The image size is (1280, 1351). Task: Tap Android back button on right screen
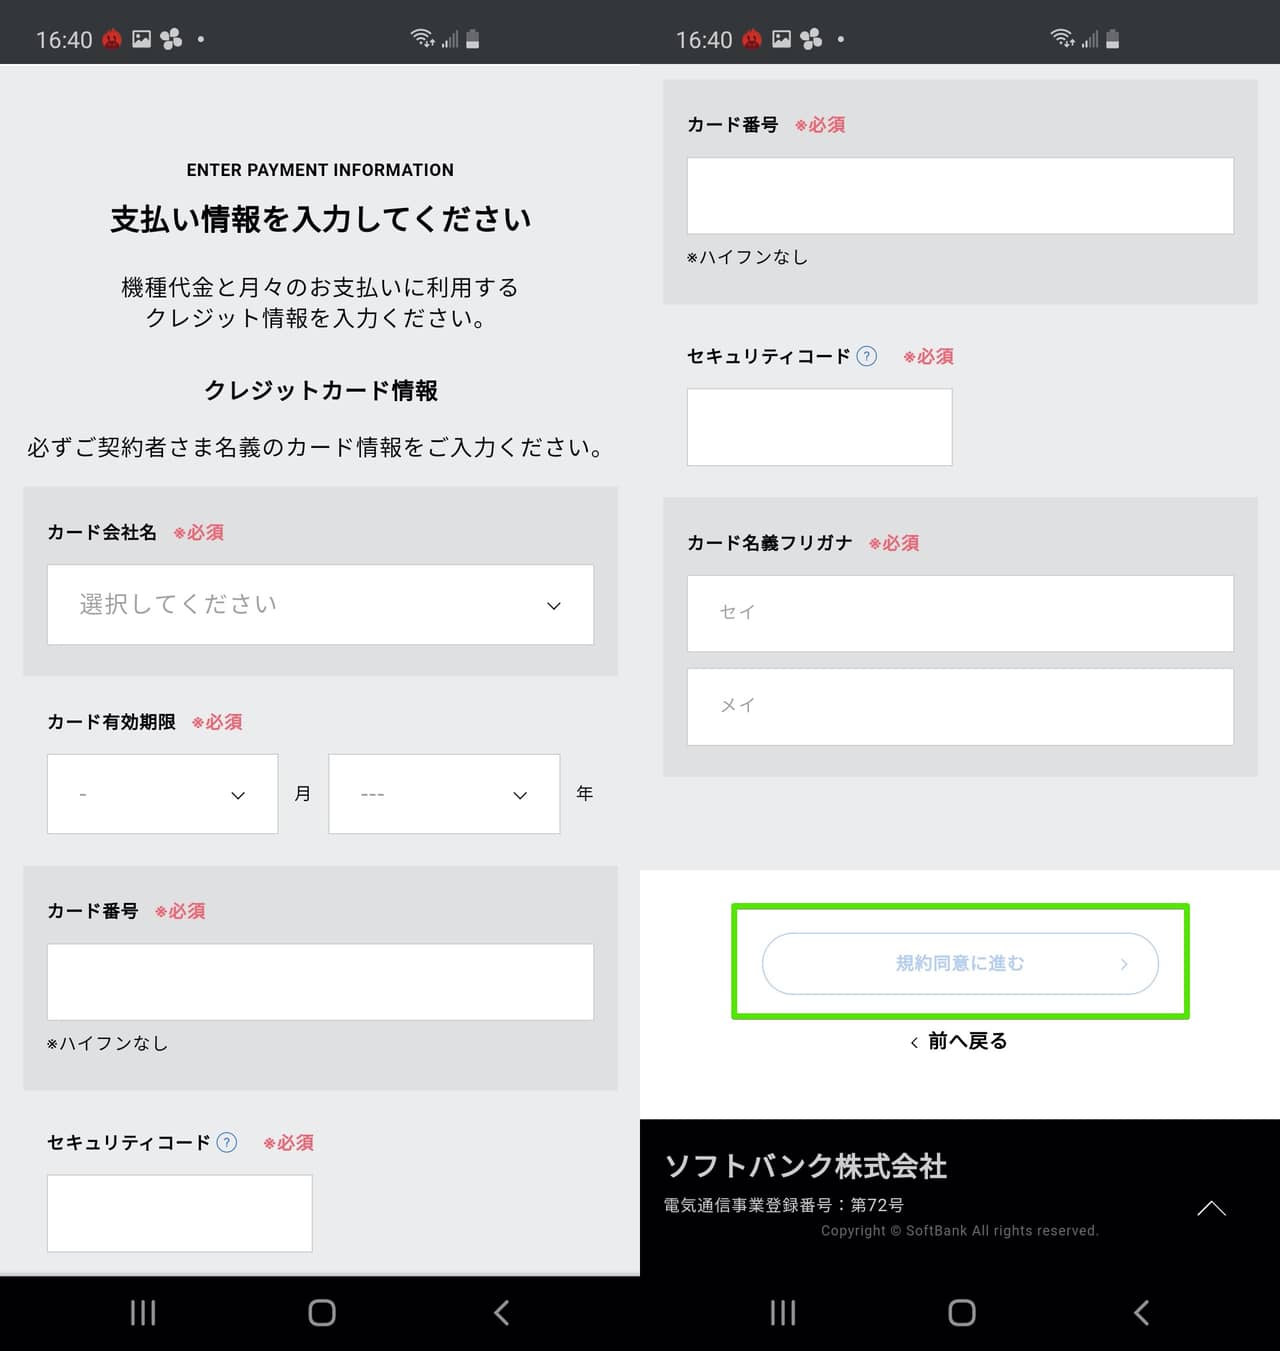[x=1142, y=1312]
